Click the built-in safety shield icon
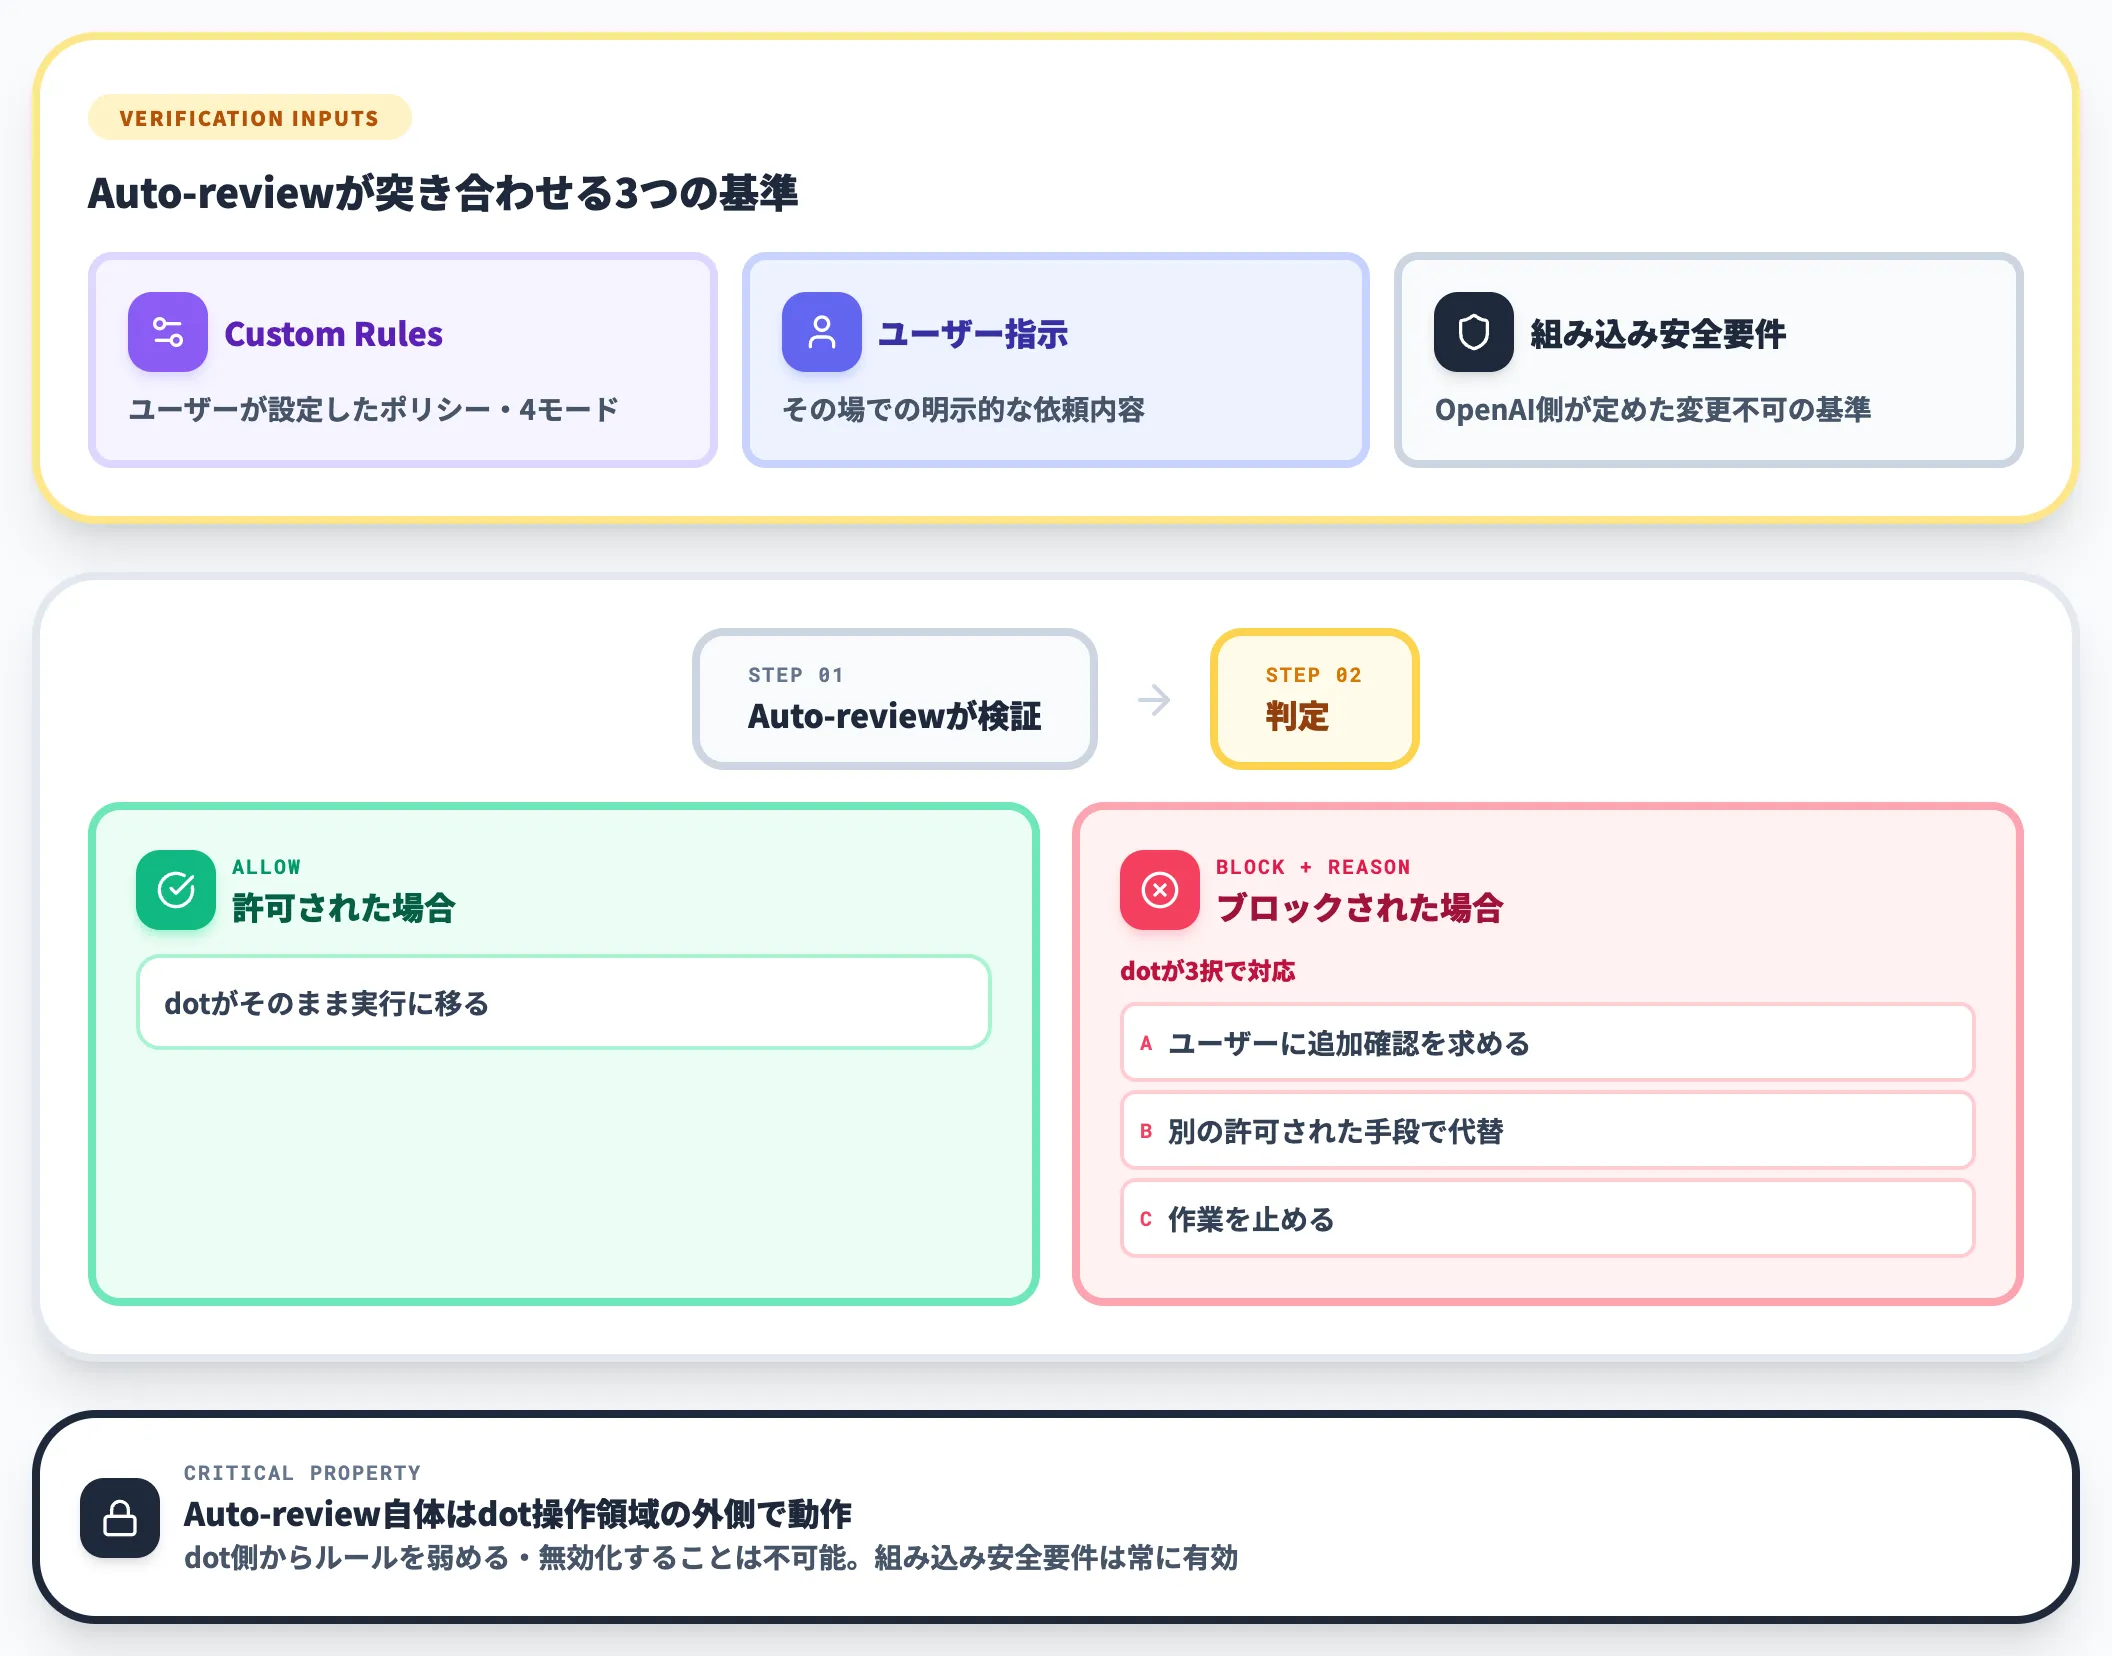 (1474, 332)
